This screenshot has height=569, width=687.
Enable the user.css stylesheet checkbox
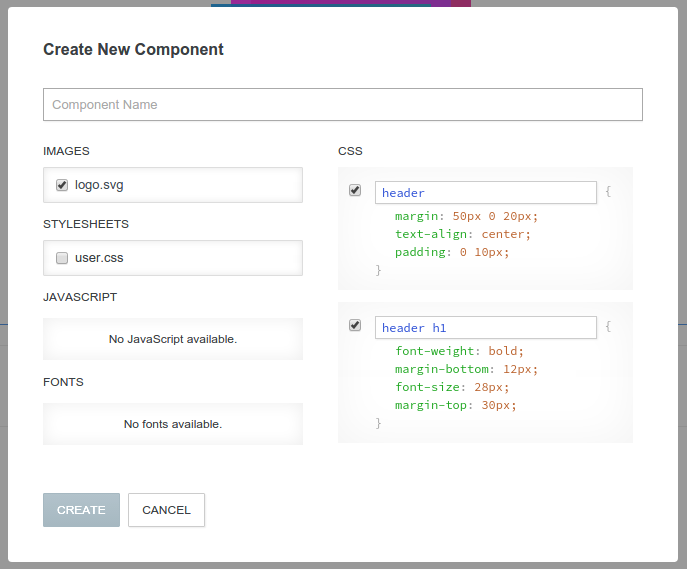62,258
